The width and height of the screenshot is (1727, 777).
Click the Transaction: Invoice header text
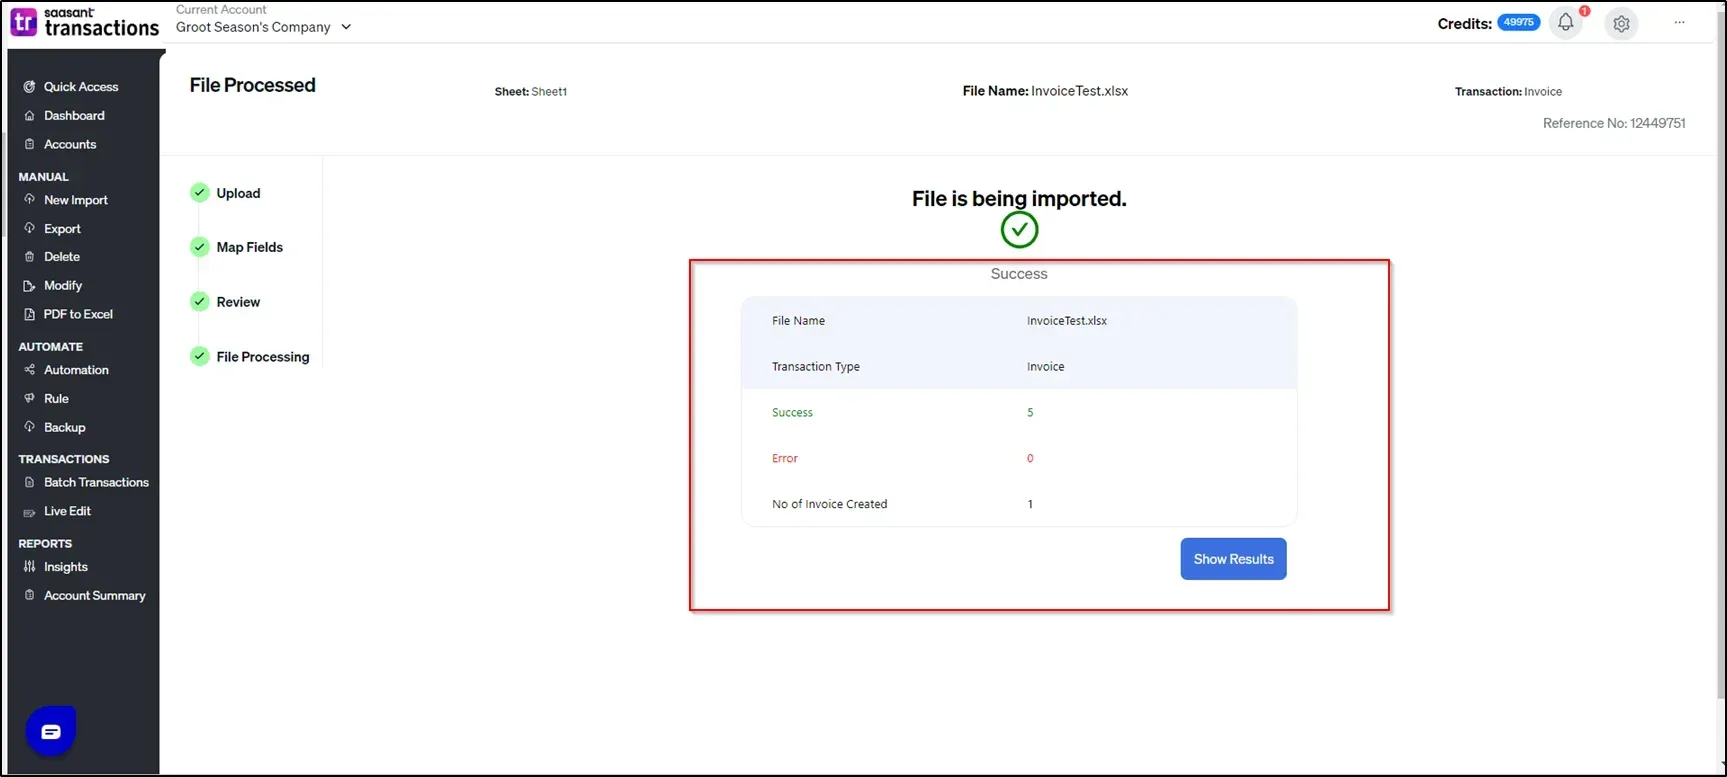point(1508,92)
